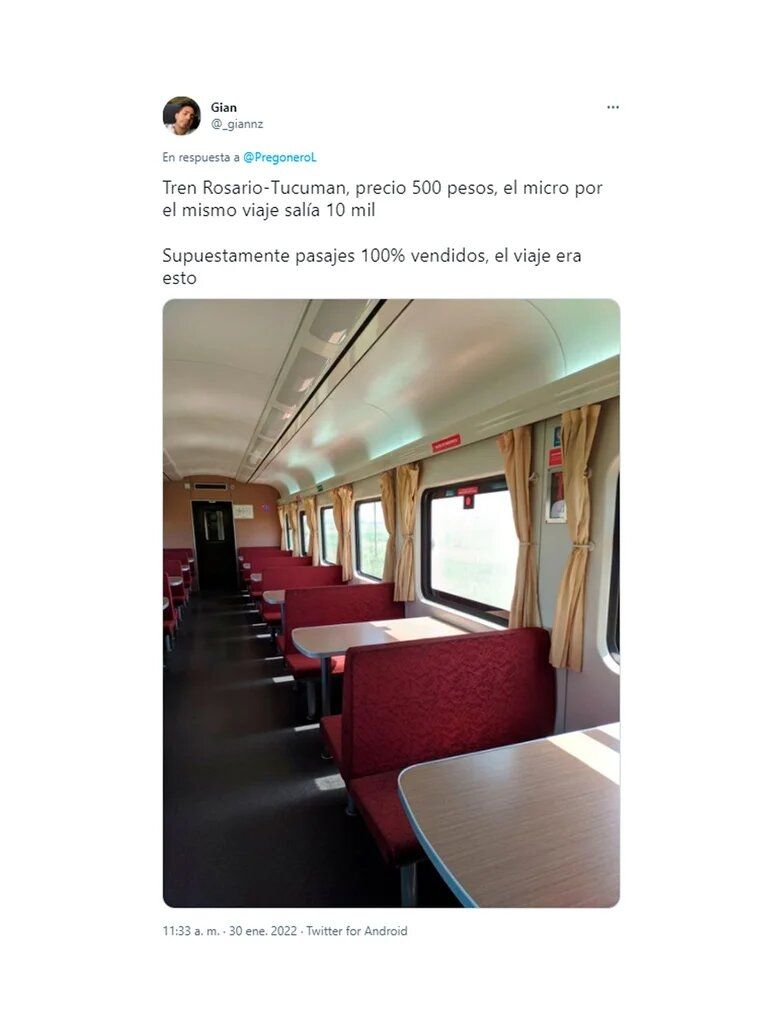
Task: Click the 'Supuestamente pasajes 100% vendidos' sentence
Action: coord(324,255)
